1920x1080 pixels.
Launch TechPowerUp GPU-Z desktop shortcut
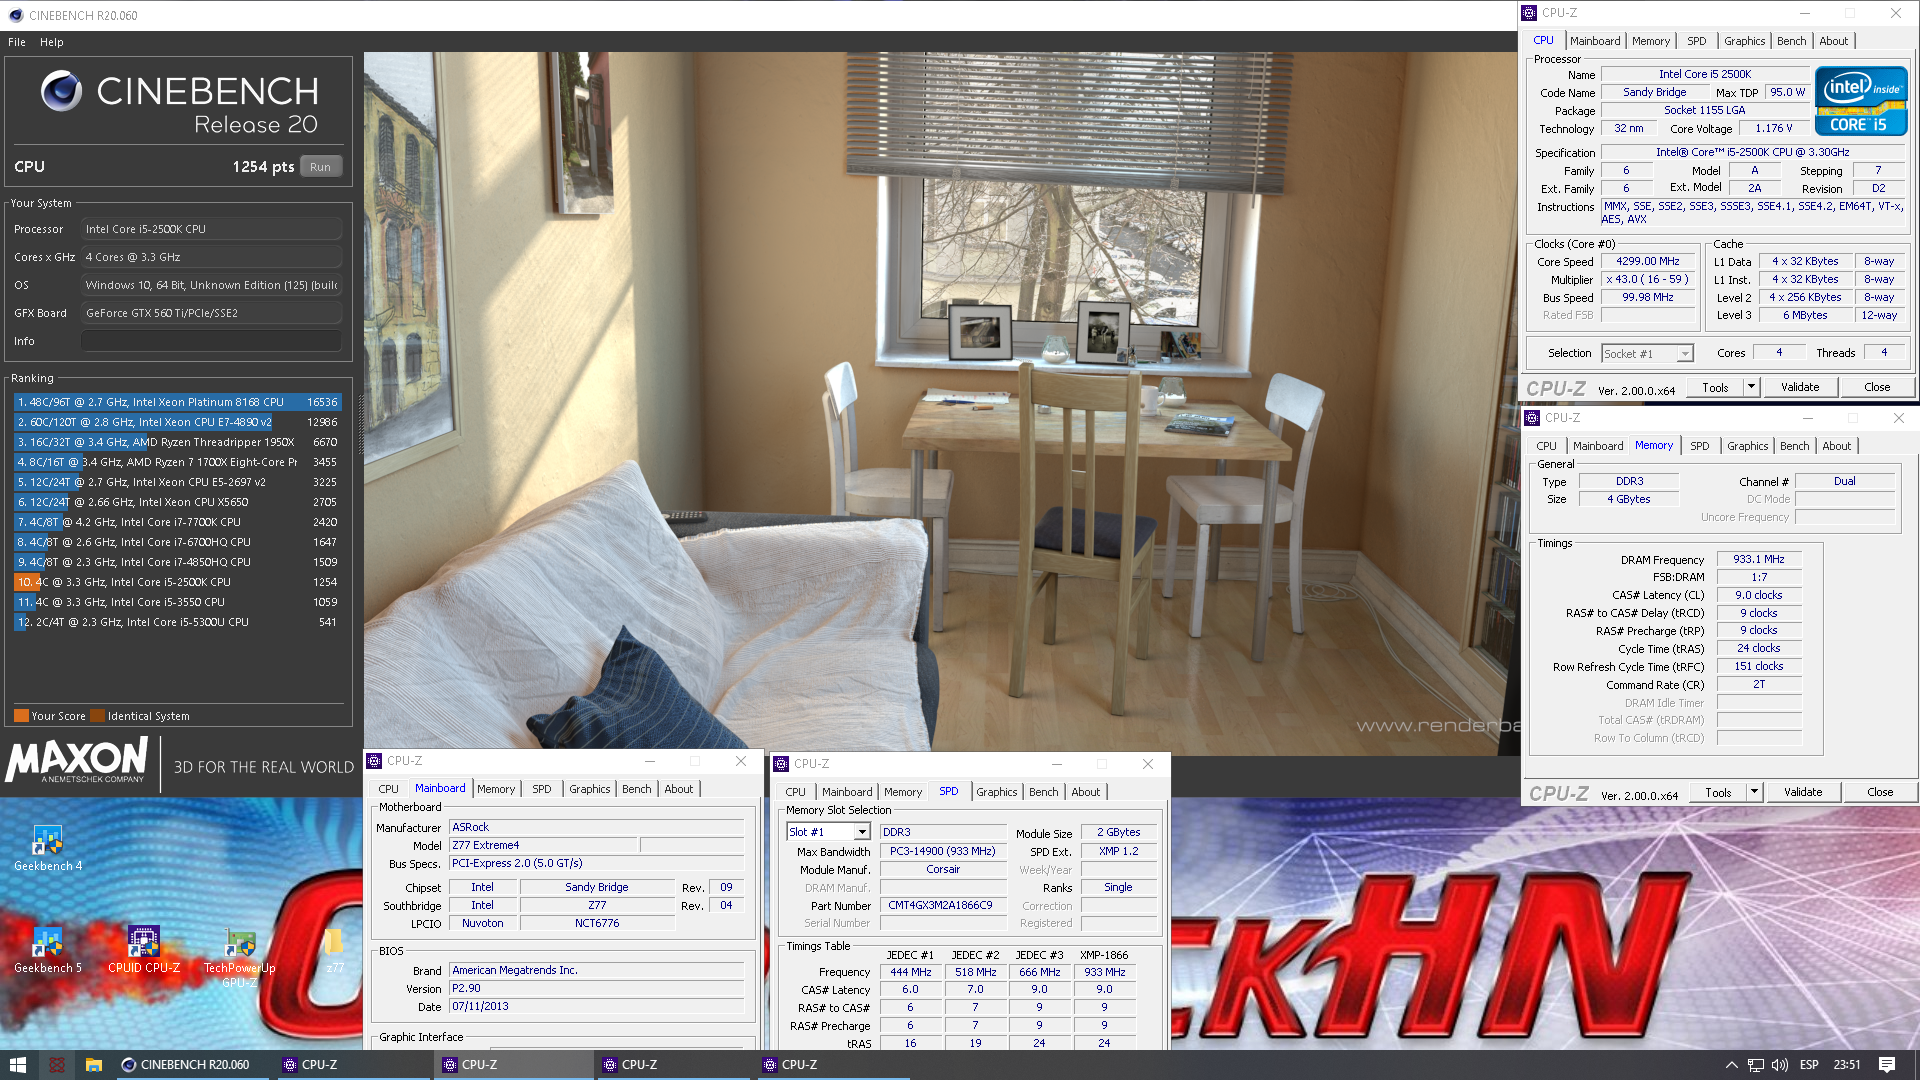[239, 956]
